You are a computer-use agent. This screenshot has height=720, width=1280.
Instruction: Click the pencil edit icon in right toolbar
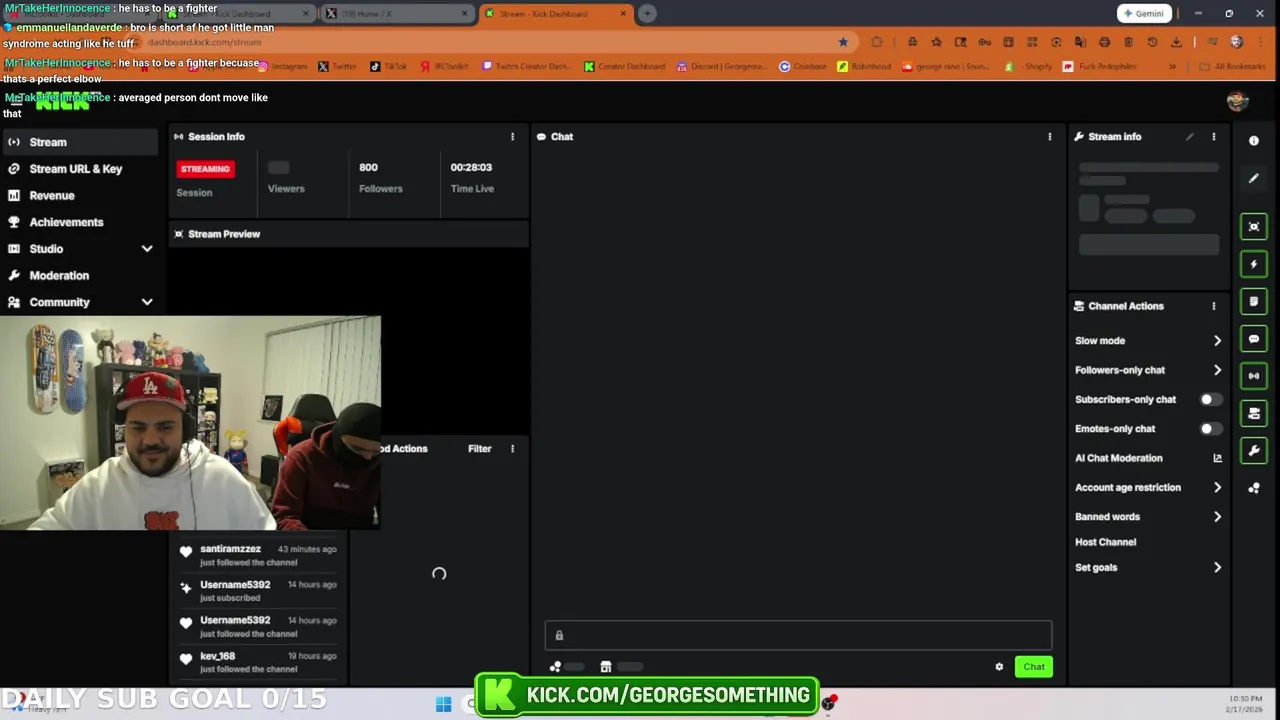(1254, 178)
